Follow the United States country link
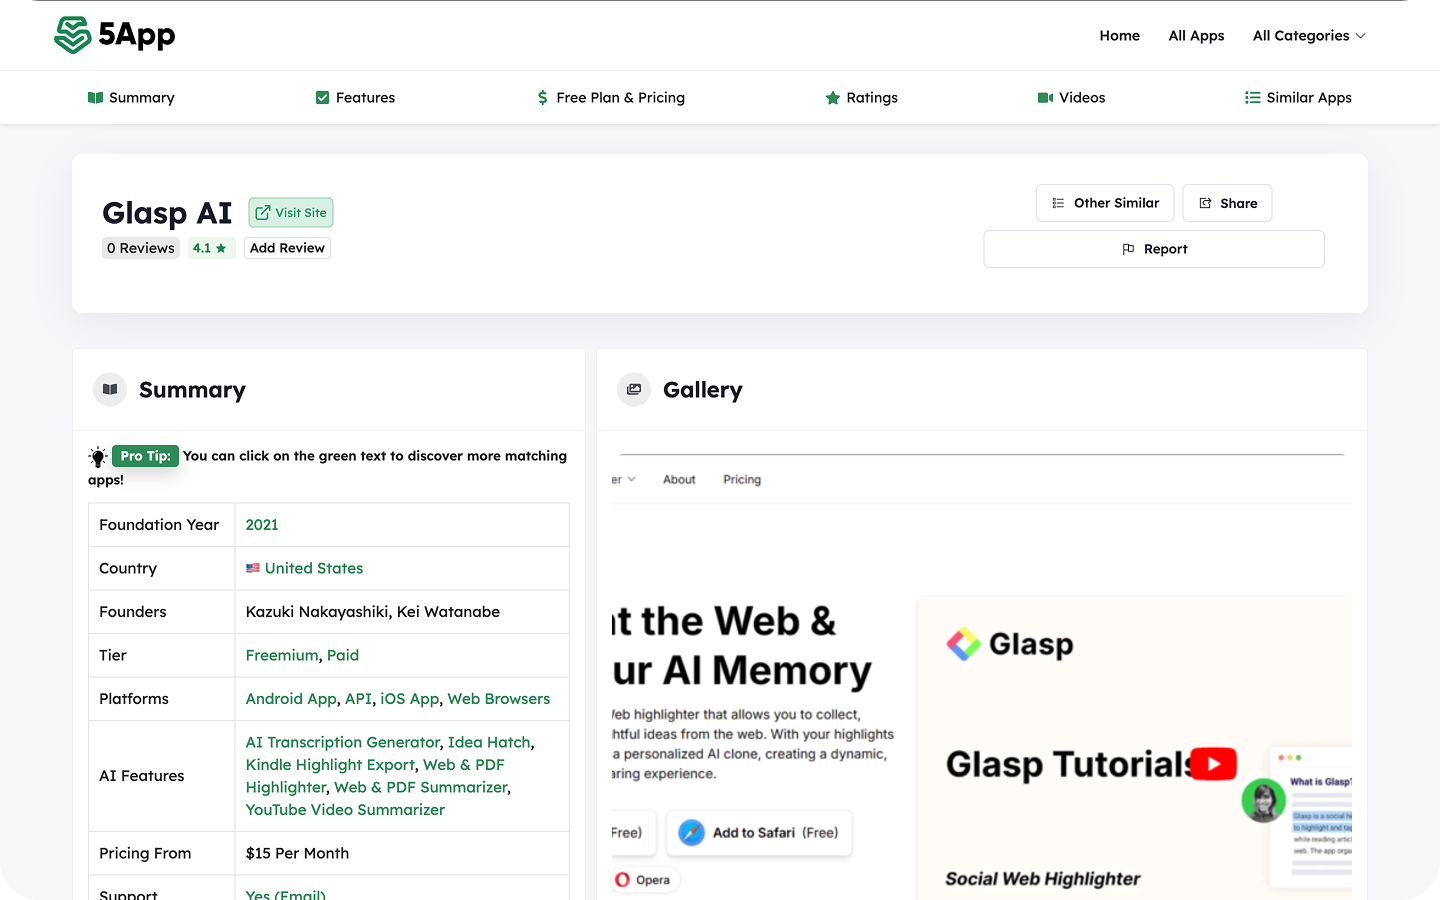The image size is (1440, 900). (x=314, y=568)
